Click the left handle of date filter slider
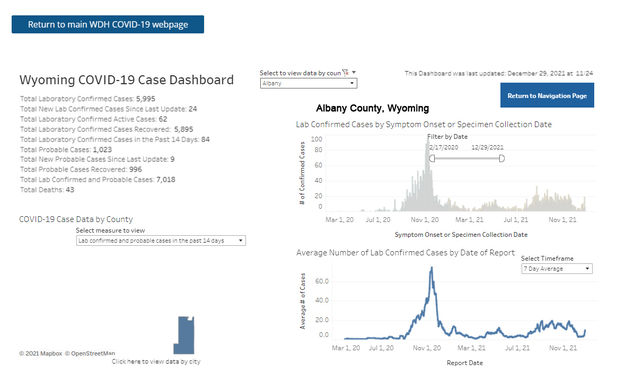Viewport: 625px width, 373px height. click(432, 159)
